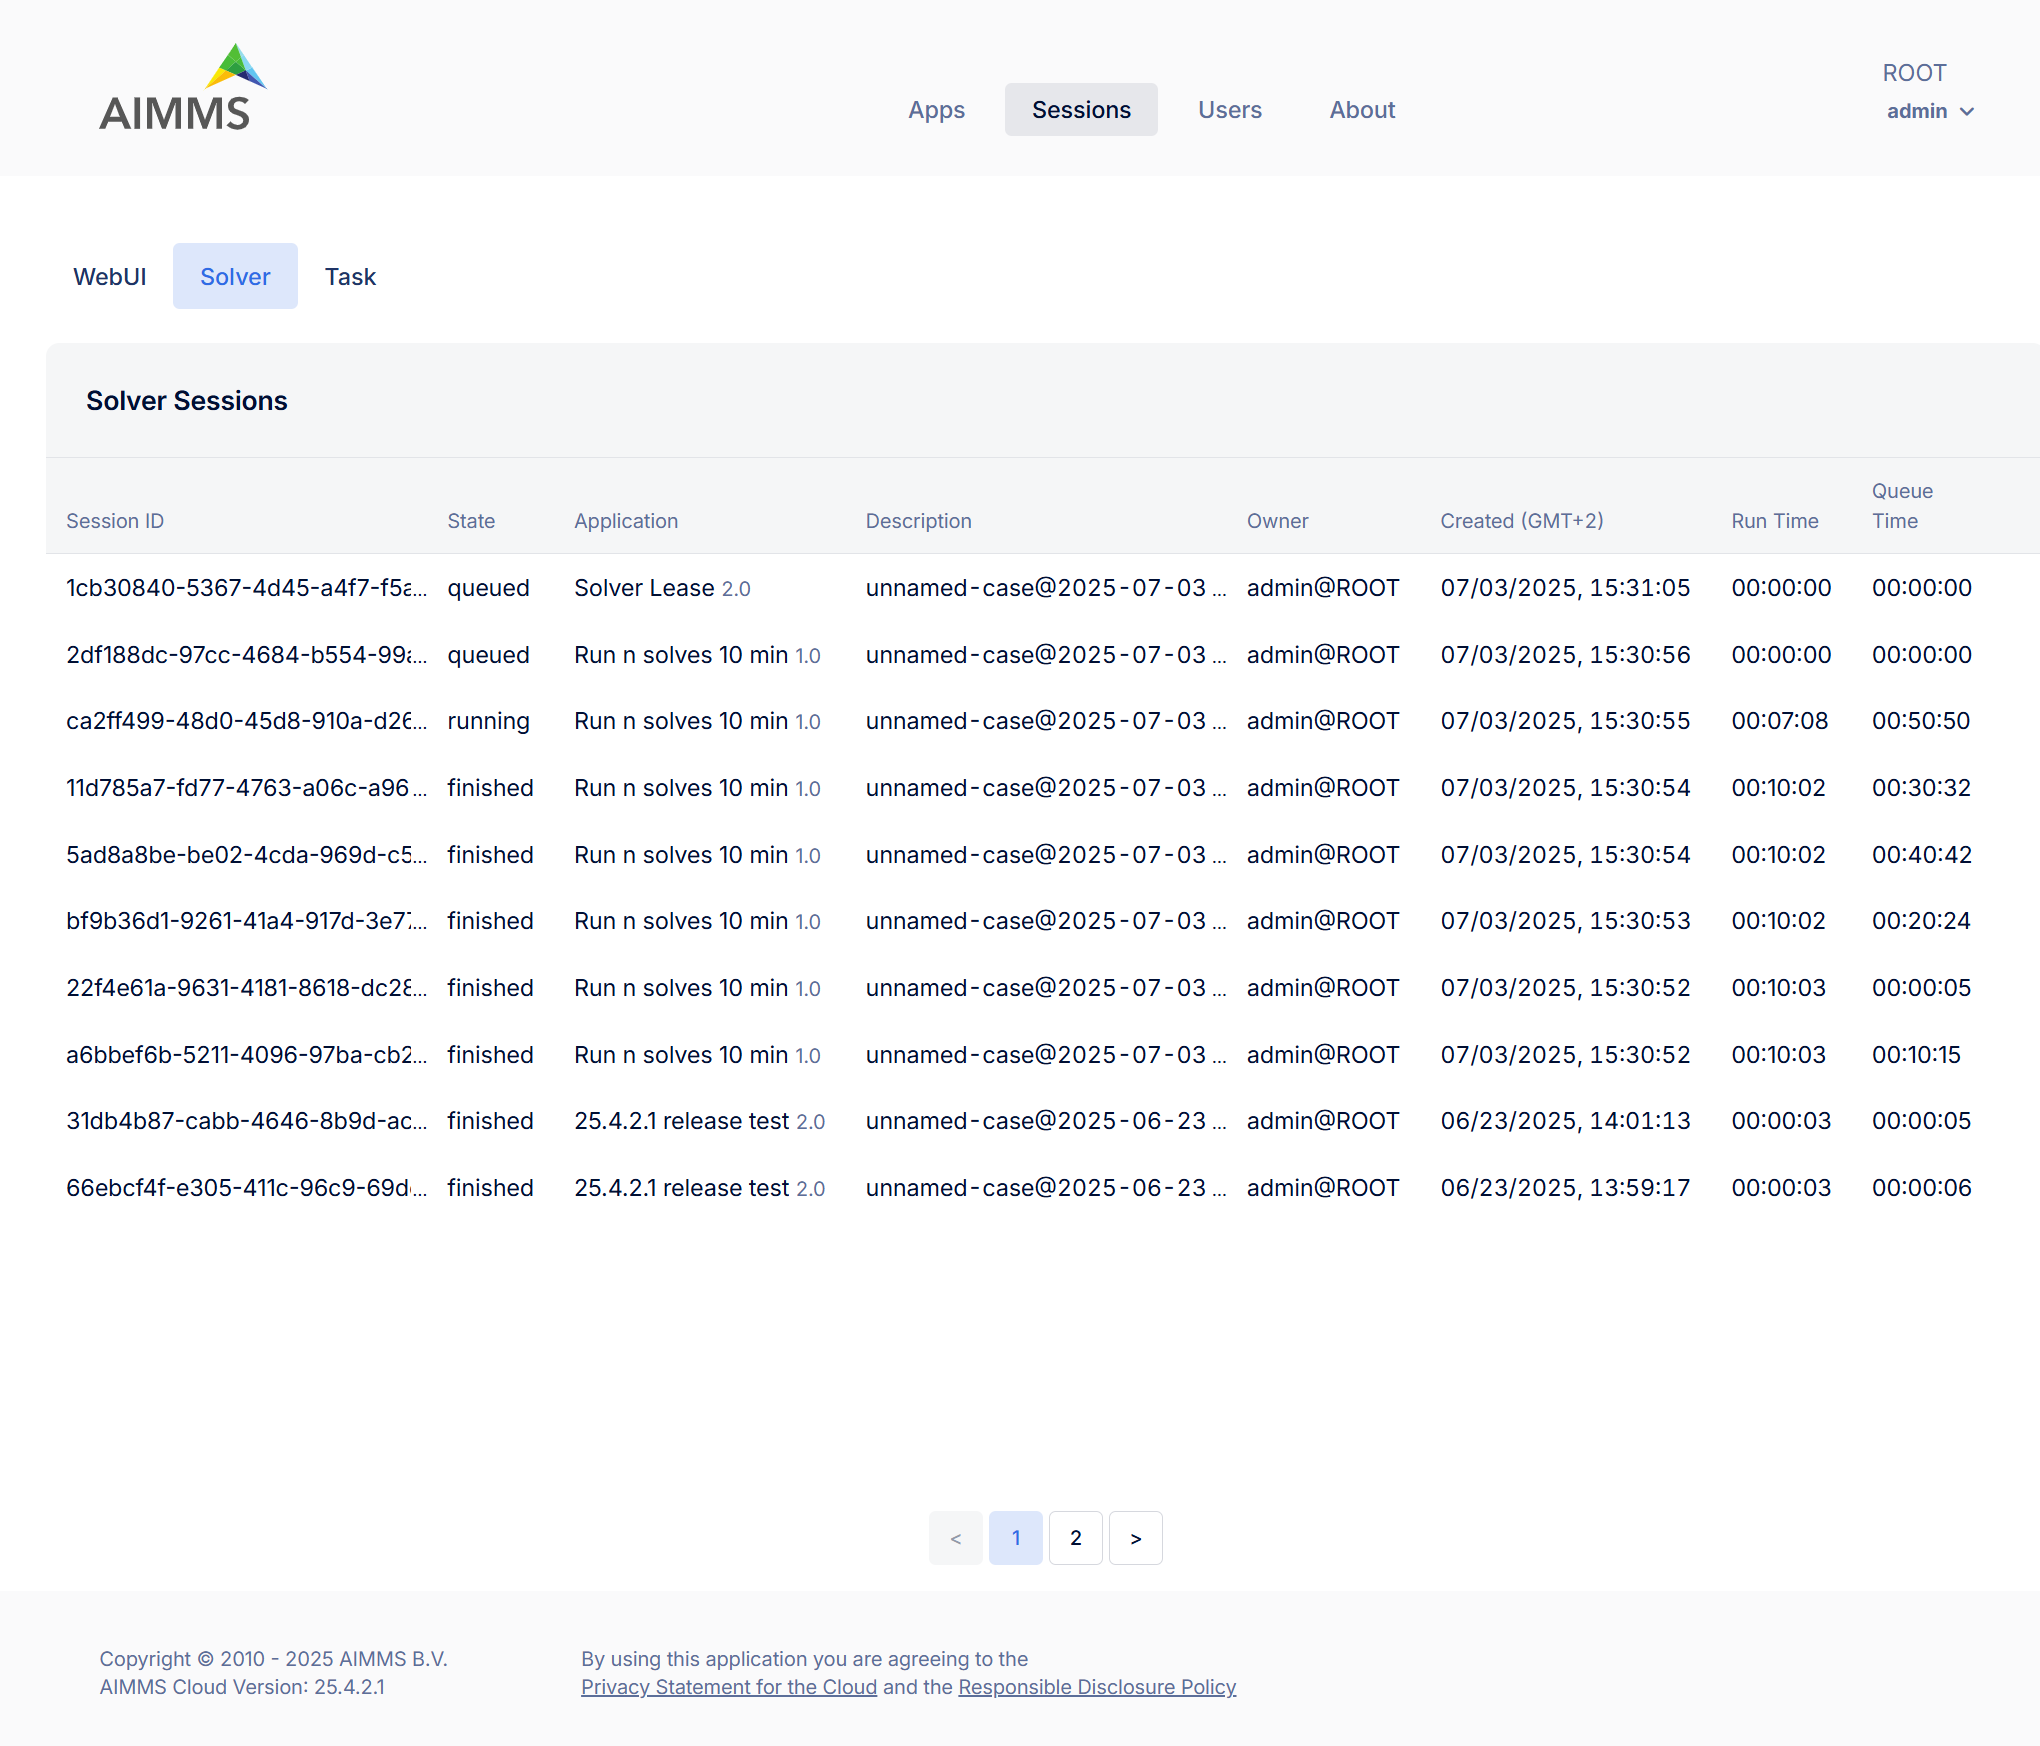Click queue time 00:20:24 value
2040x1746 pixels.
[x=1921, y=921]
